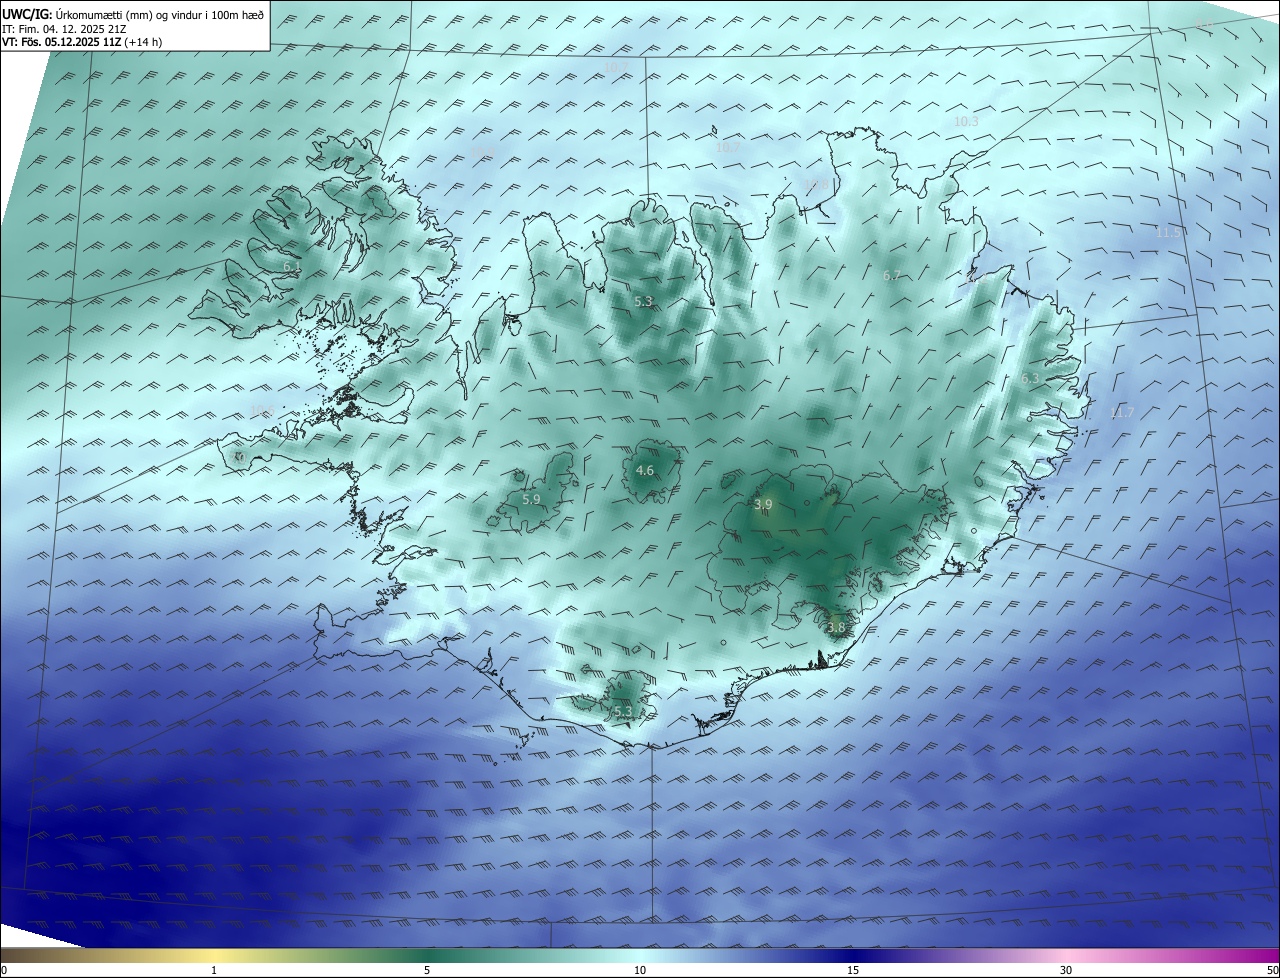Click the 10 tick on the colour scale
The image size is (1280, 978).
640,970
